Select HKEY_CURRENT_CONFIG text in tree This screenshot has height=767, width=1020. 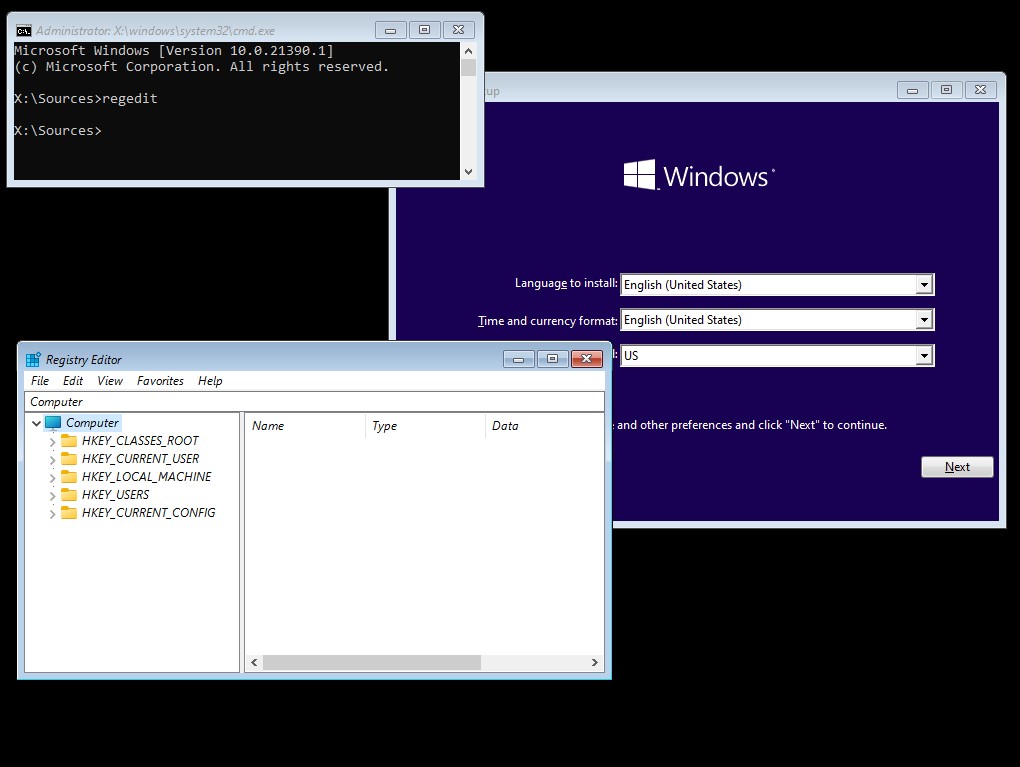click(148, 513)
